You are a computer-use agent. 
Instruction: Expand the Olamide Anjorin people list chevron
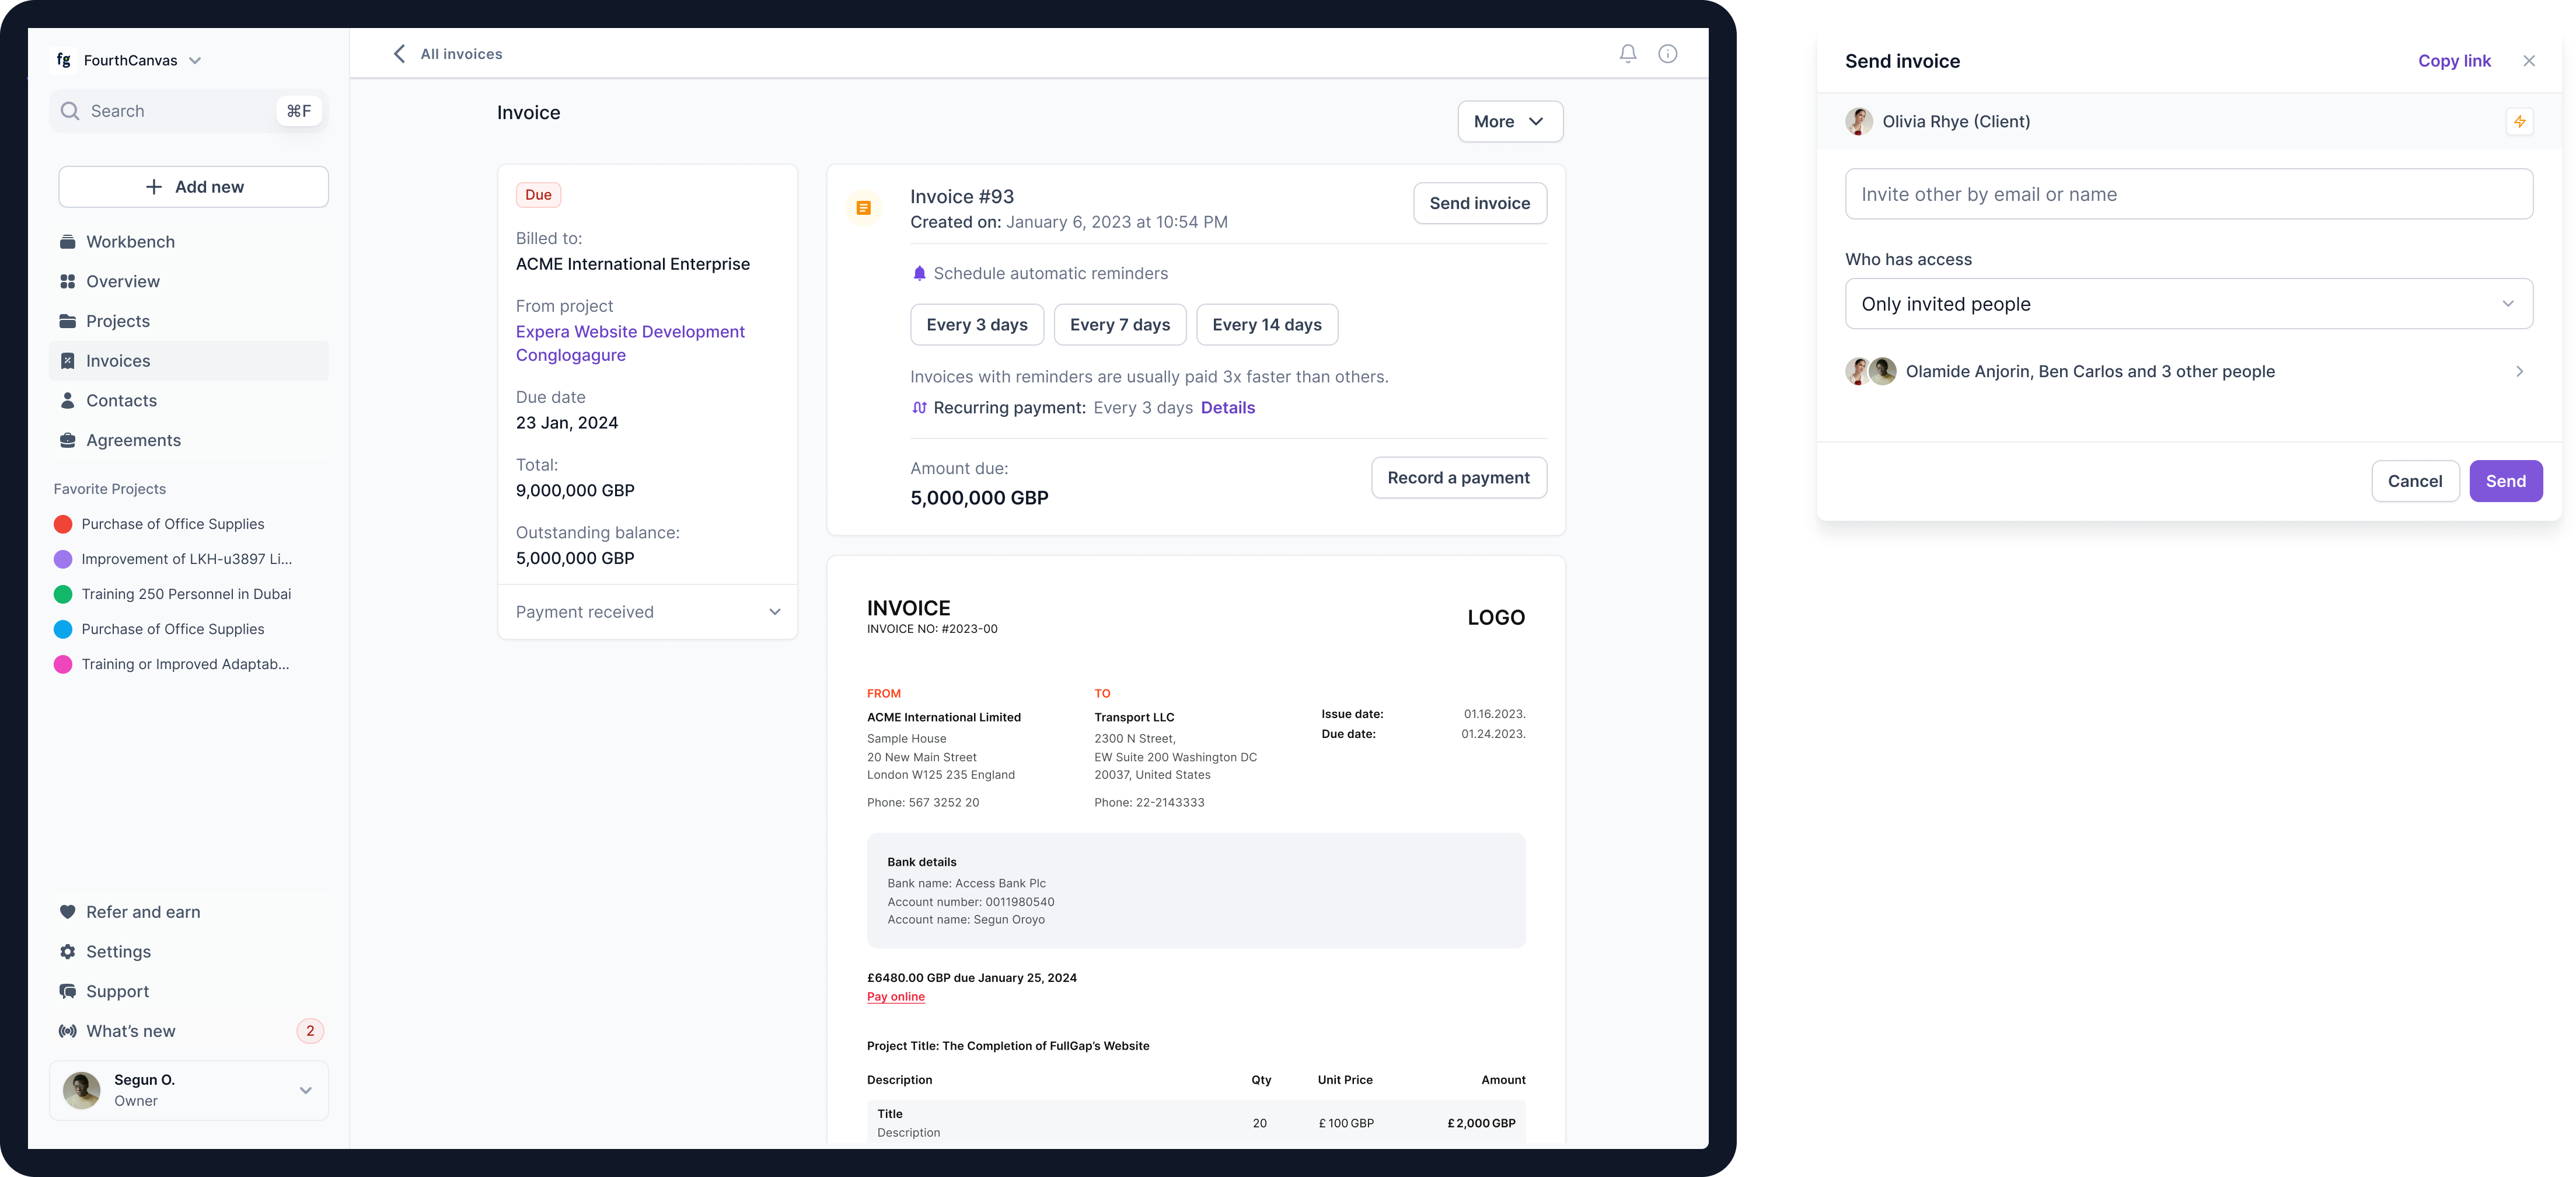[2519, 372]
